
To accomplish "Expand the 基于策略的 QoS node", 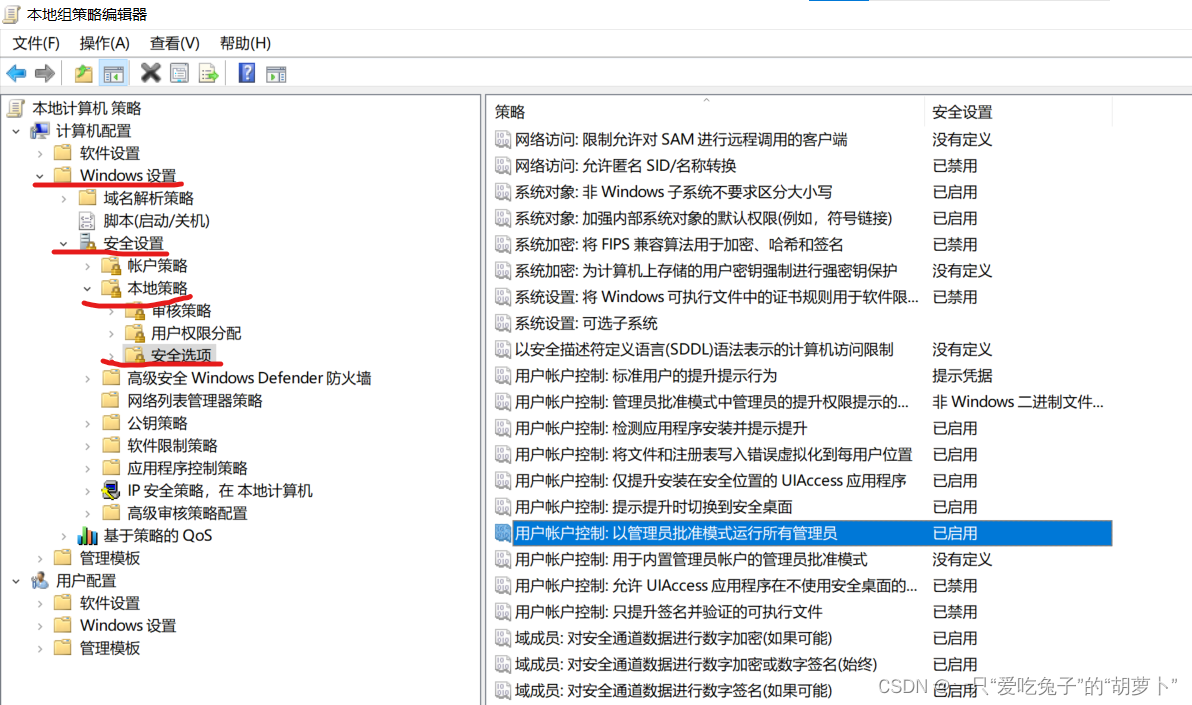I will click(x=64, y=535).
